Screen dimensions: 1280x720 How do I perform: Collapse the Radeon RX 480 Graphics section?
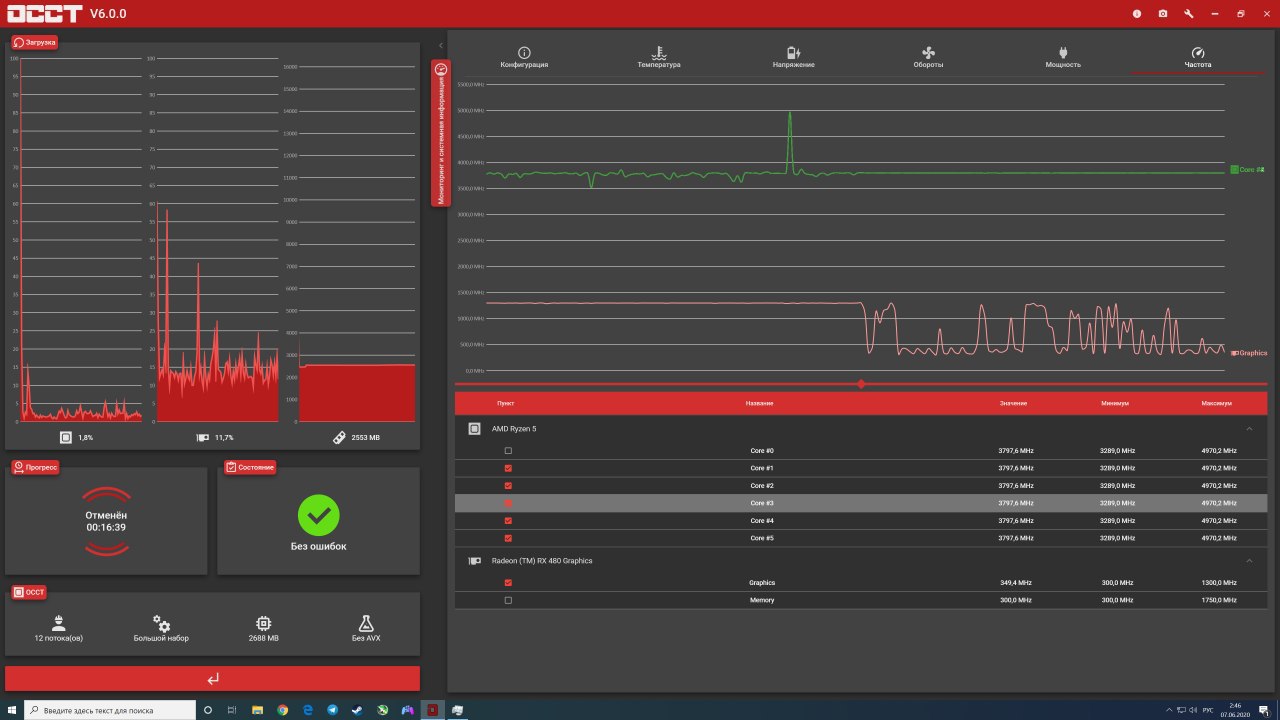(1249, 561)
